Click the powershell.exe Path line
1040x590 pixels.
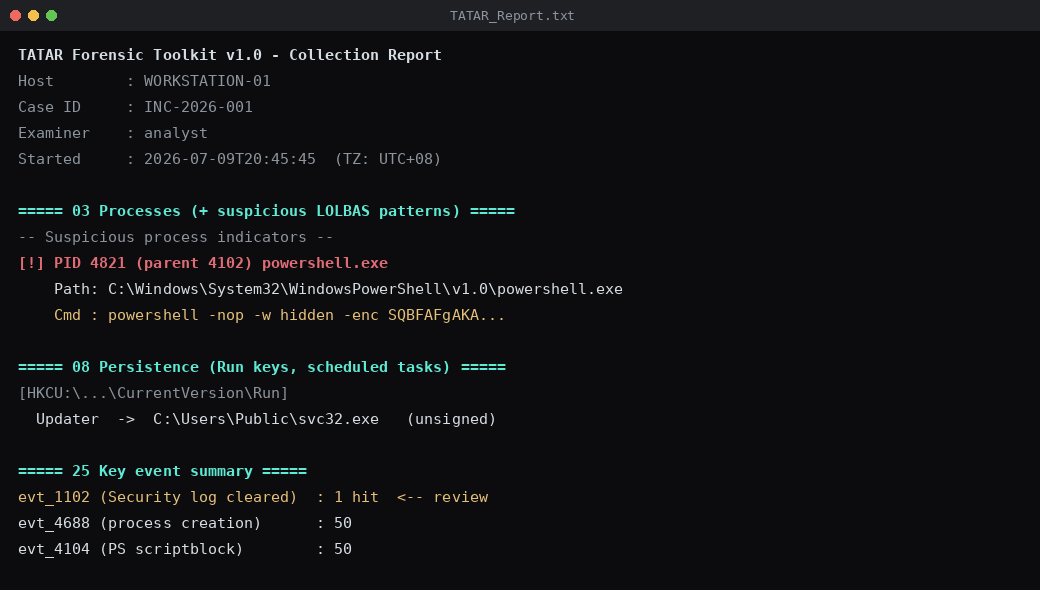[x=338, y=289]
